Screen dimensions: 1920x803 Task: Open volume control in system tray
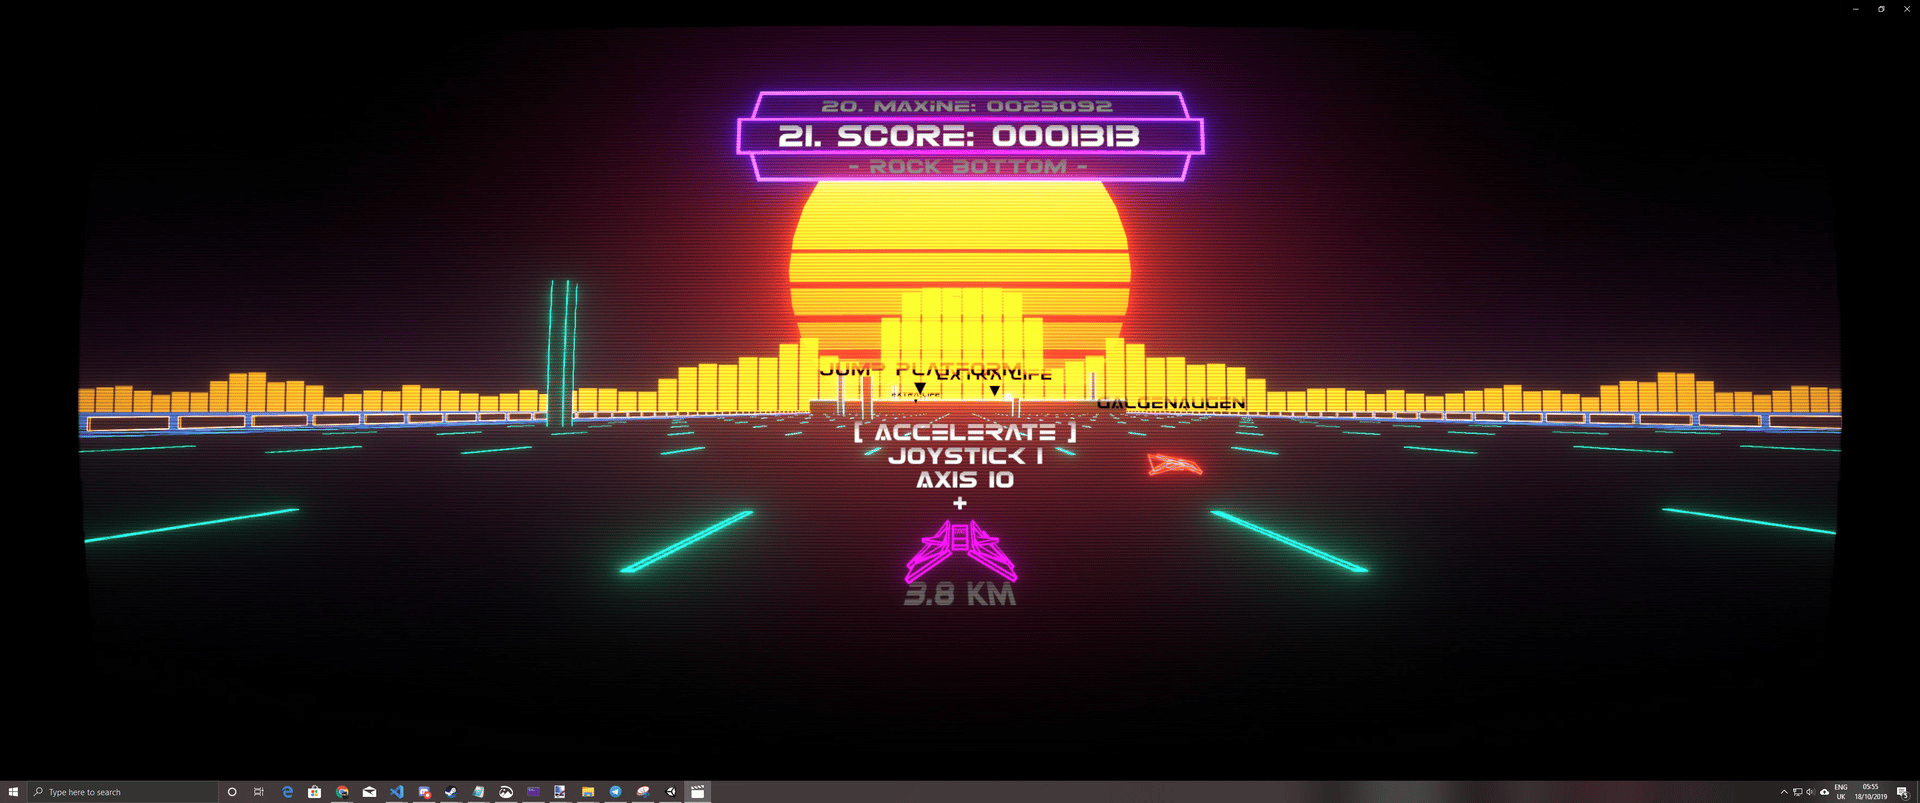(1810, 792)
